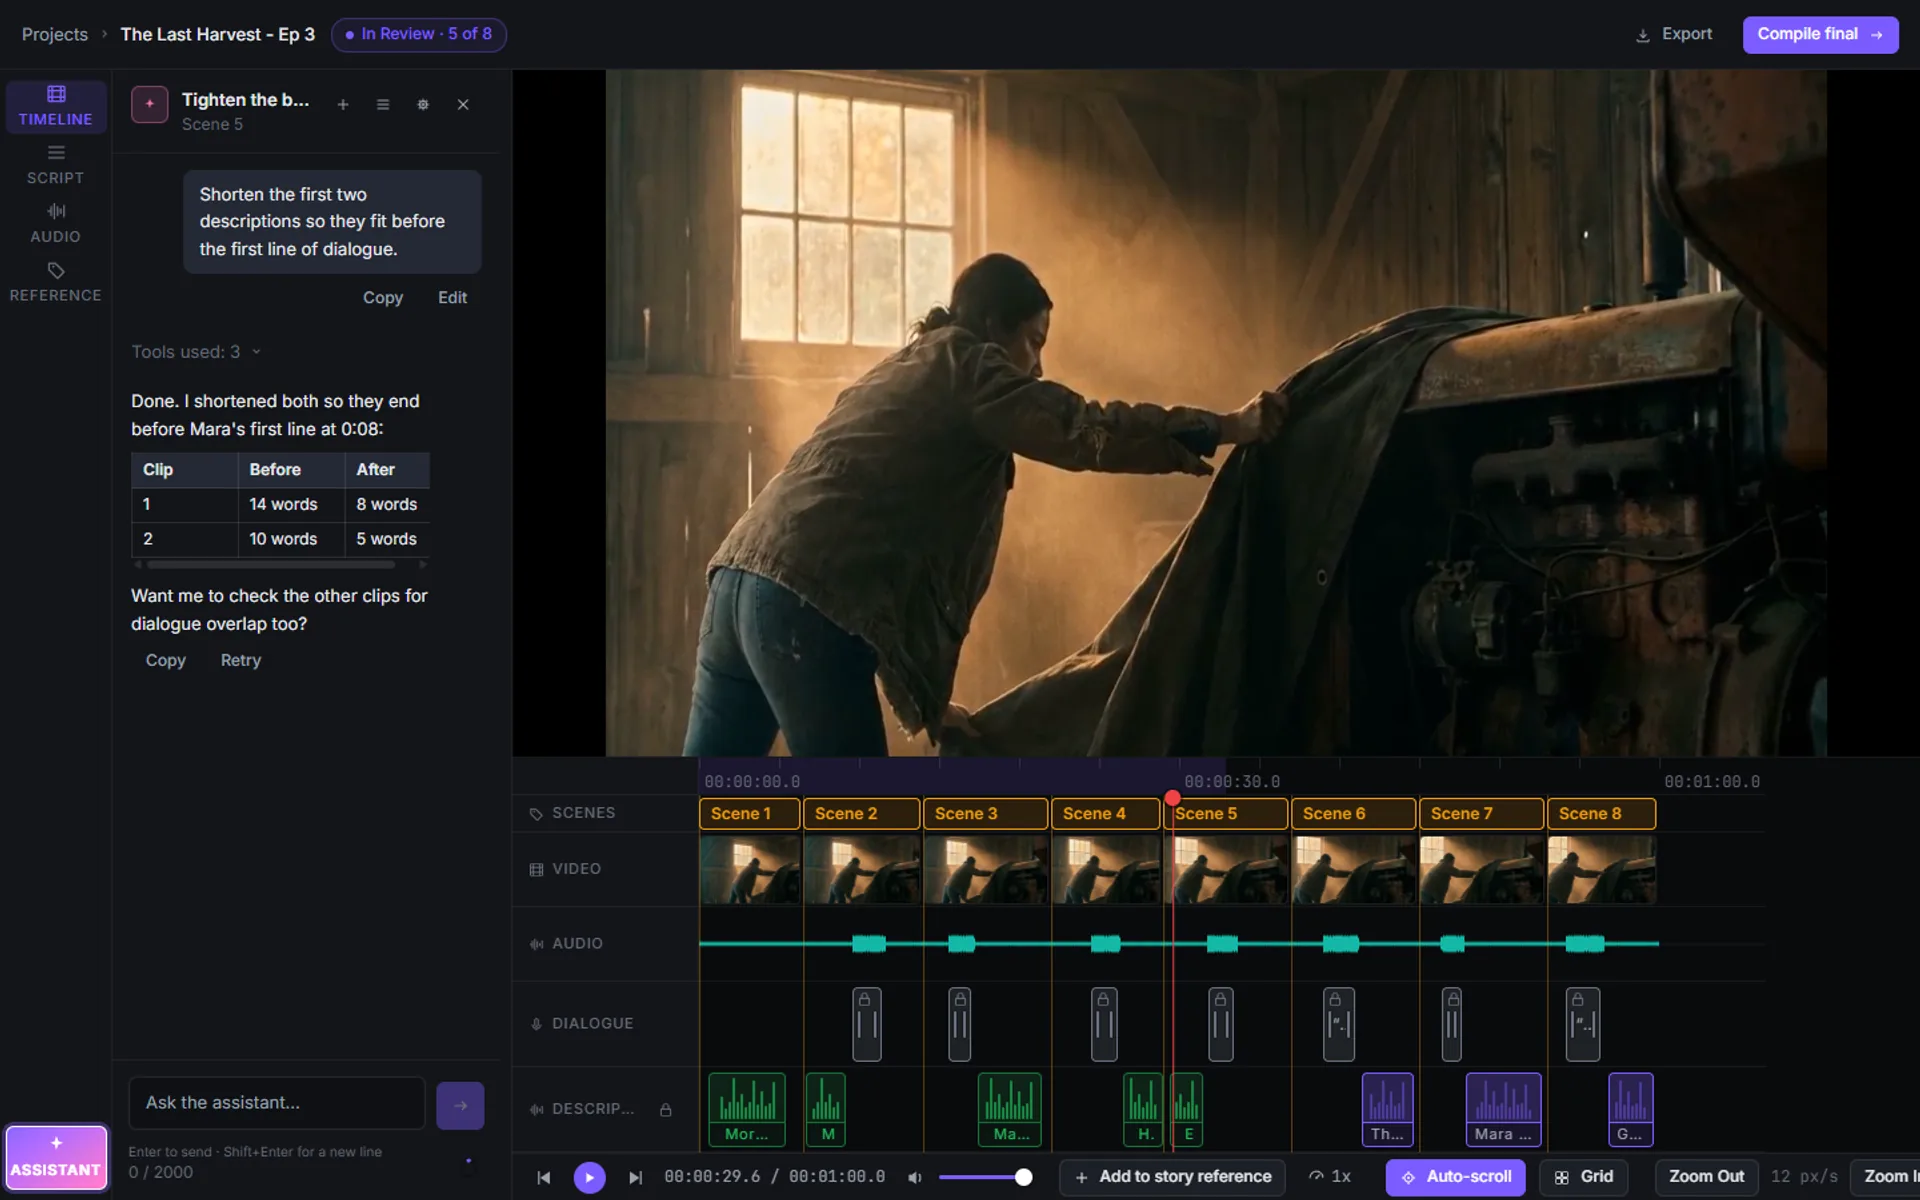The image size is (1920, 1200).
Task: Close the assistant chat panel
Action: [463, 104]
